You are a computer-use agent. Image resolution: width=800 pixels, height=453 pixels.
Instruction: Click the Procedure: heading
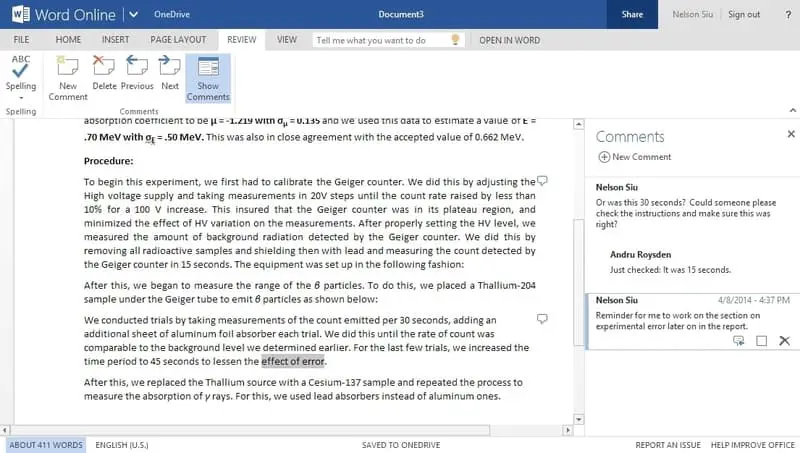(109, 161)
